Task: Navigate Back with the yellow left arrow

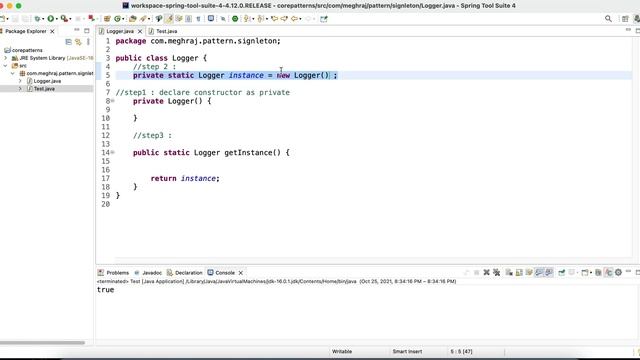Action: point(294,19)
